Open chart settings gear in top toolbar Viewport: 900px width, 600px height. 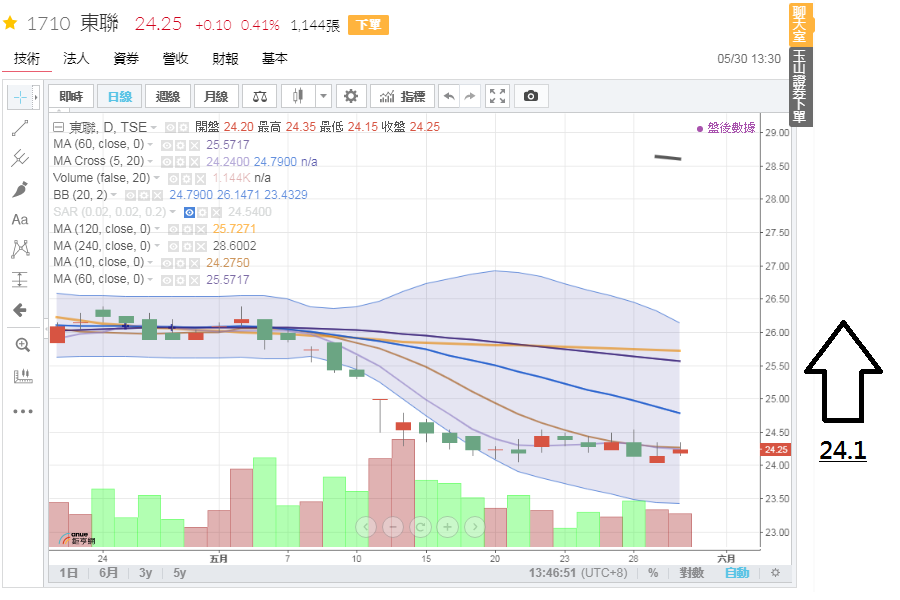(x=351, y=96)
